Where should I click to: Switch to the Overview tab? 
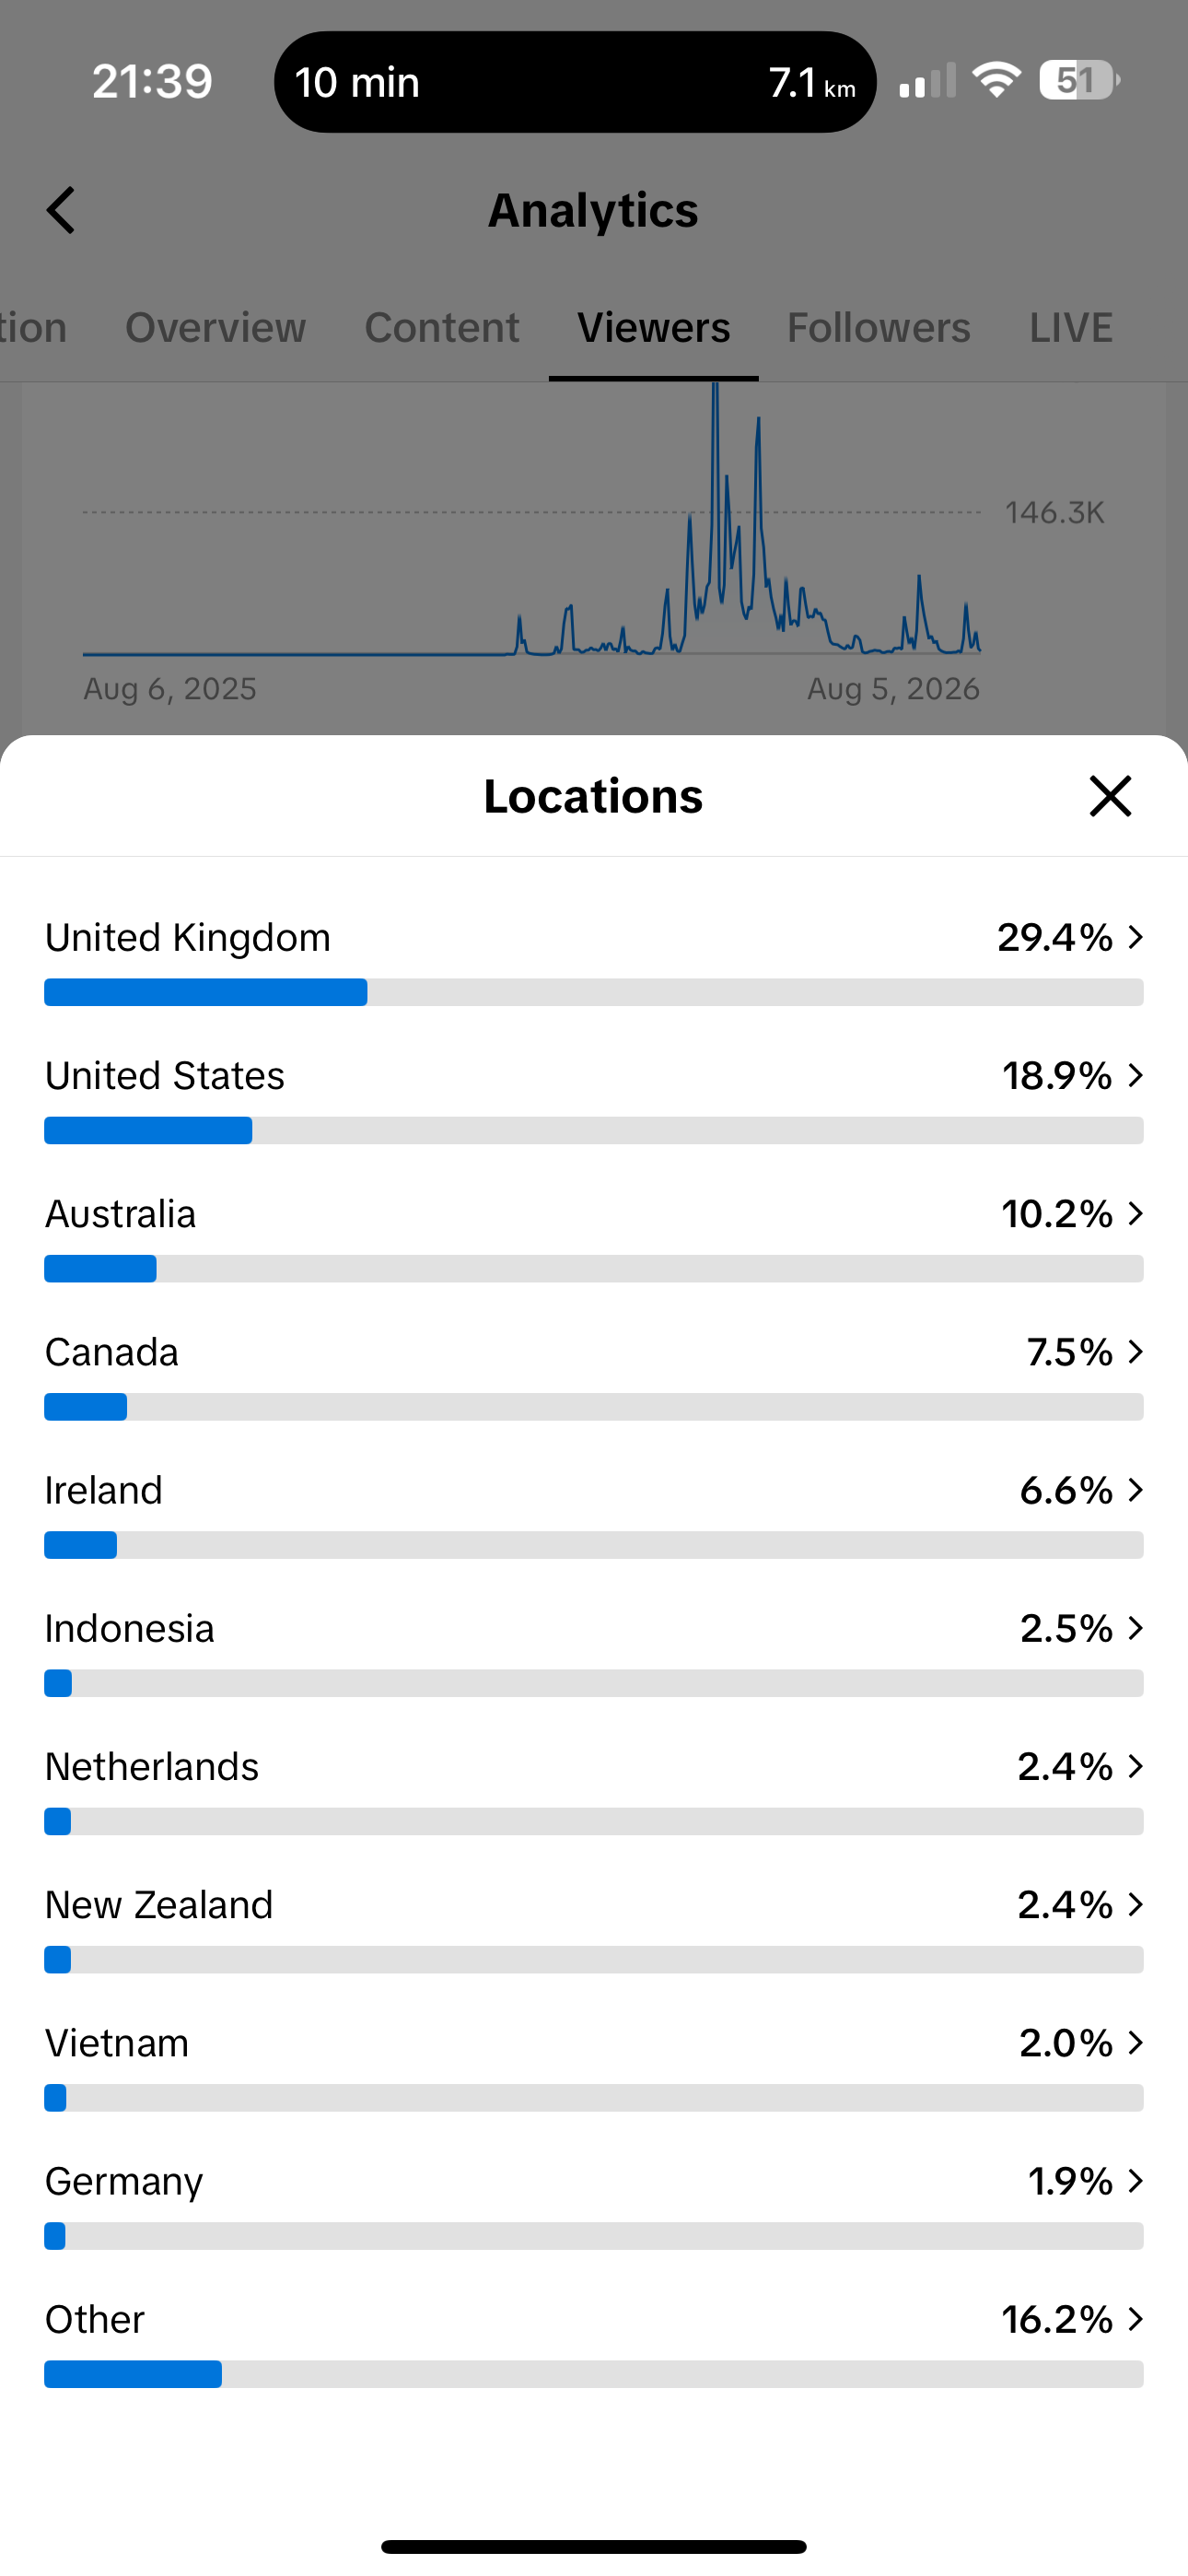[215, 328]
